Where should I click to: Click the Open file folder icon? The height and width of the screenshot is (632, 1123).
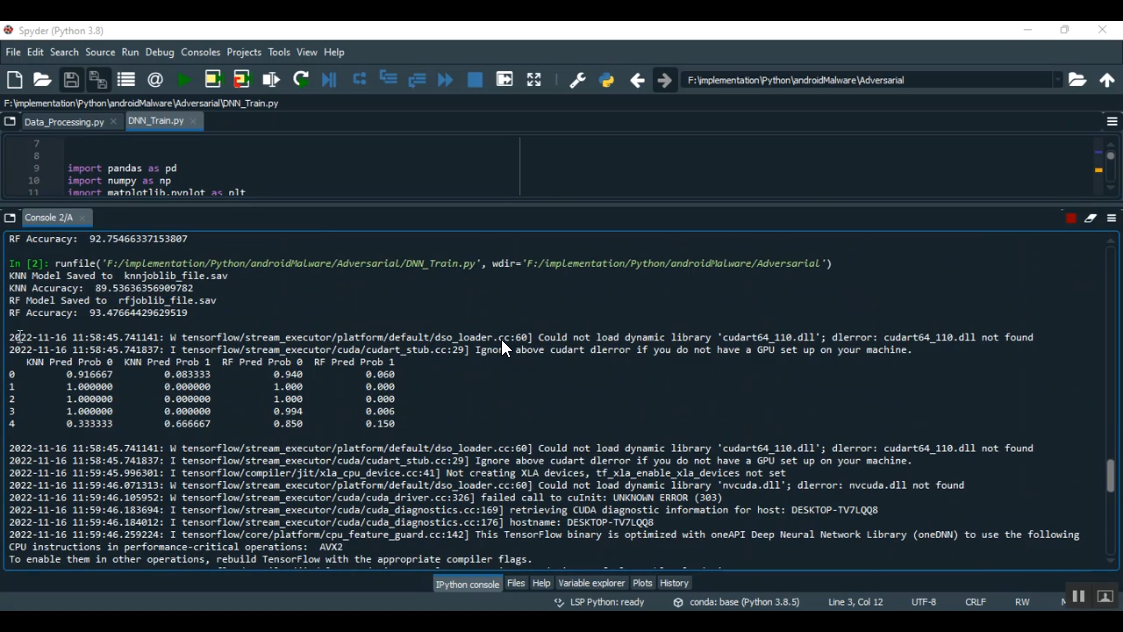click(43, 80)
